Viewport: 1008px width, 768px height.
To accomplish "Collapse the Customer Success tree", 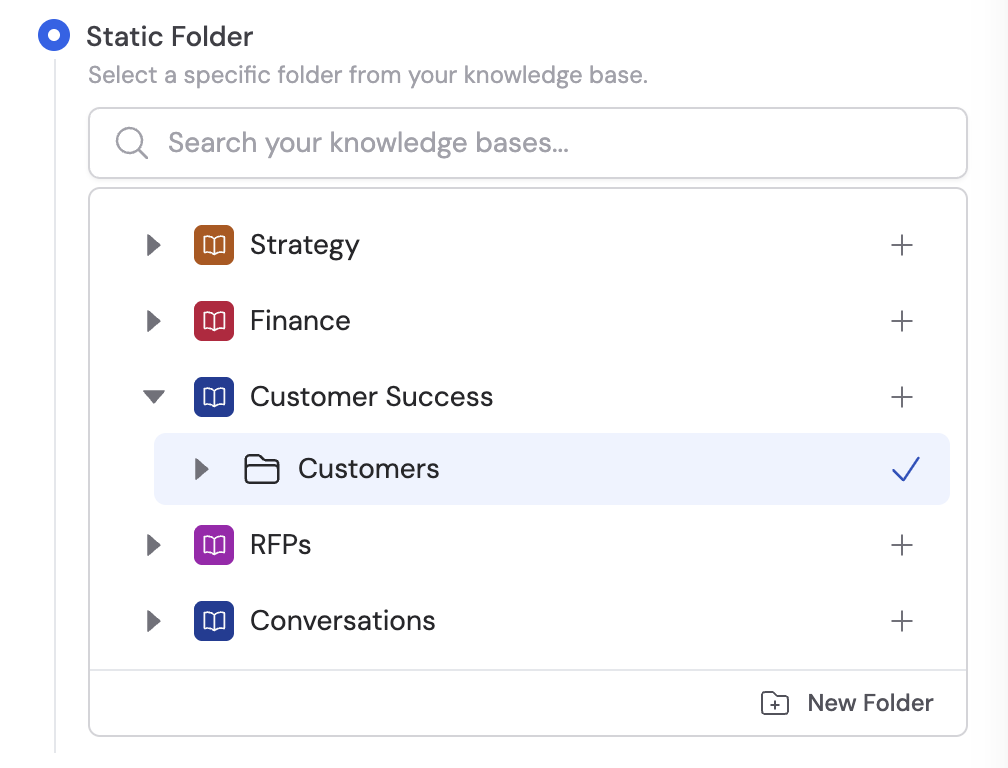I will tap(153, 396).
